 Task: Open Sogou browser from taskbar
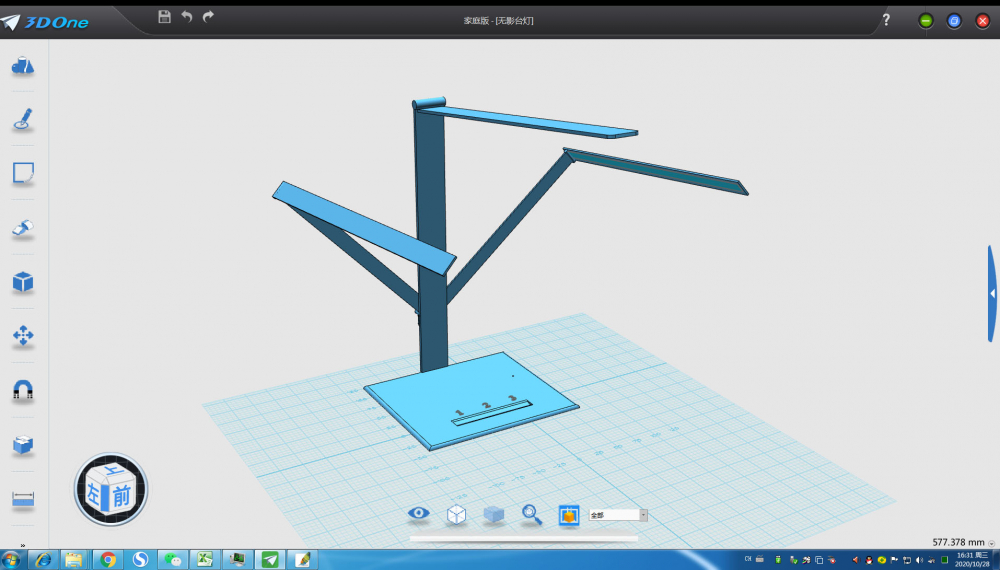click(x=140, y=560)
